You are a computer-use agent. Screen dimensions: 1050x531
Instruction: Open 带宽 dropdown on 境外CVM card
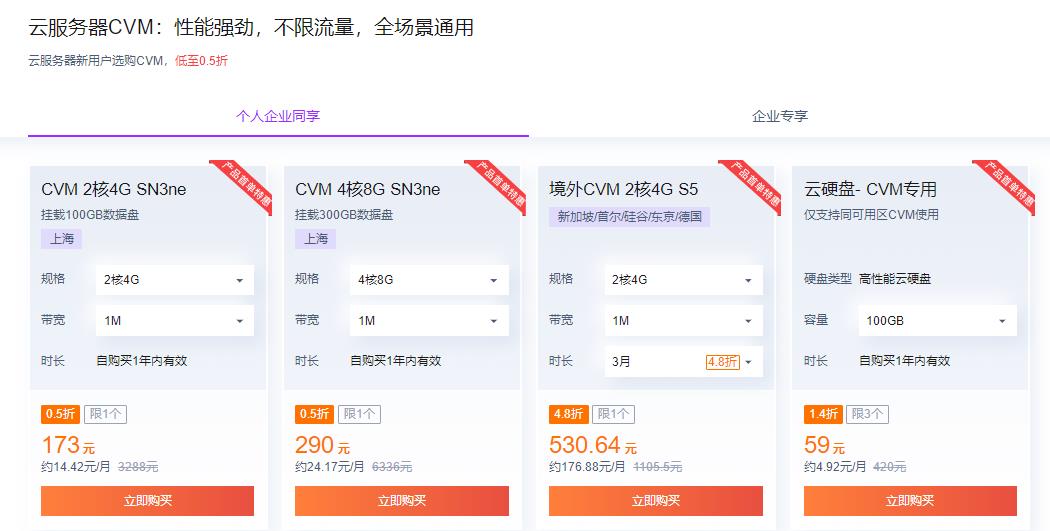(684, 321)
